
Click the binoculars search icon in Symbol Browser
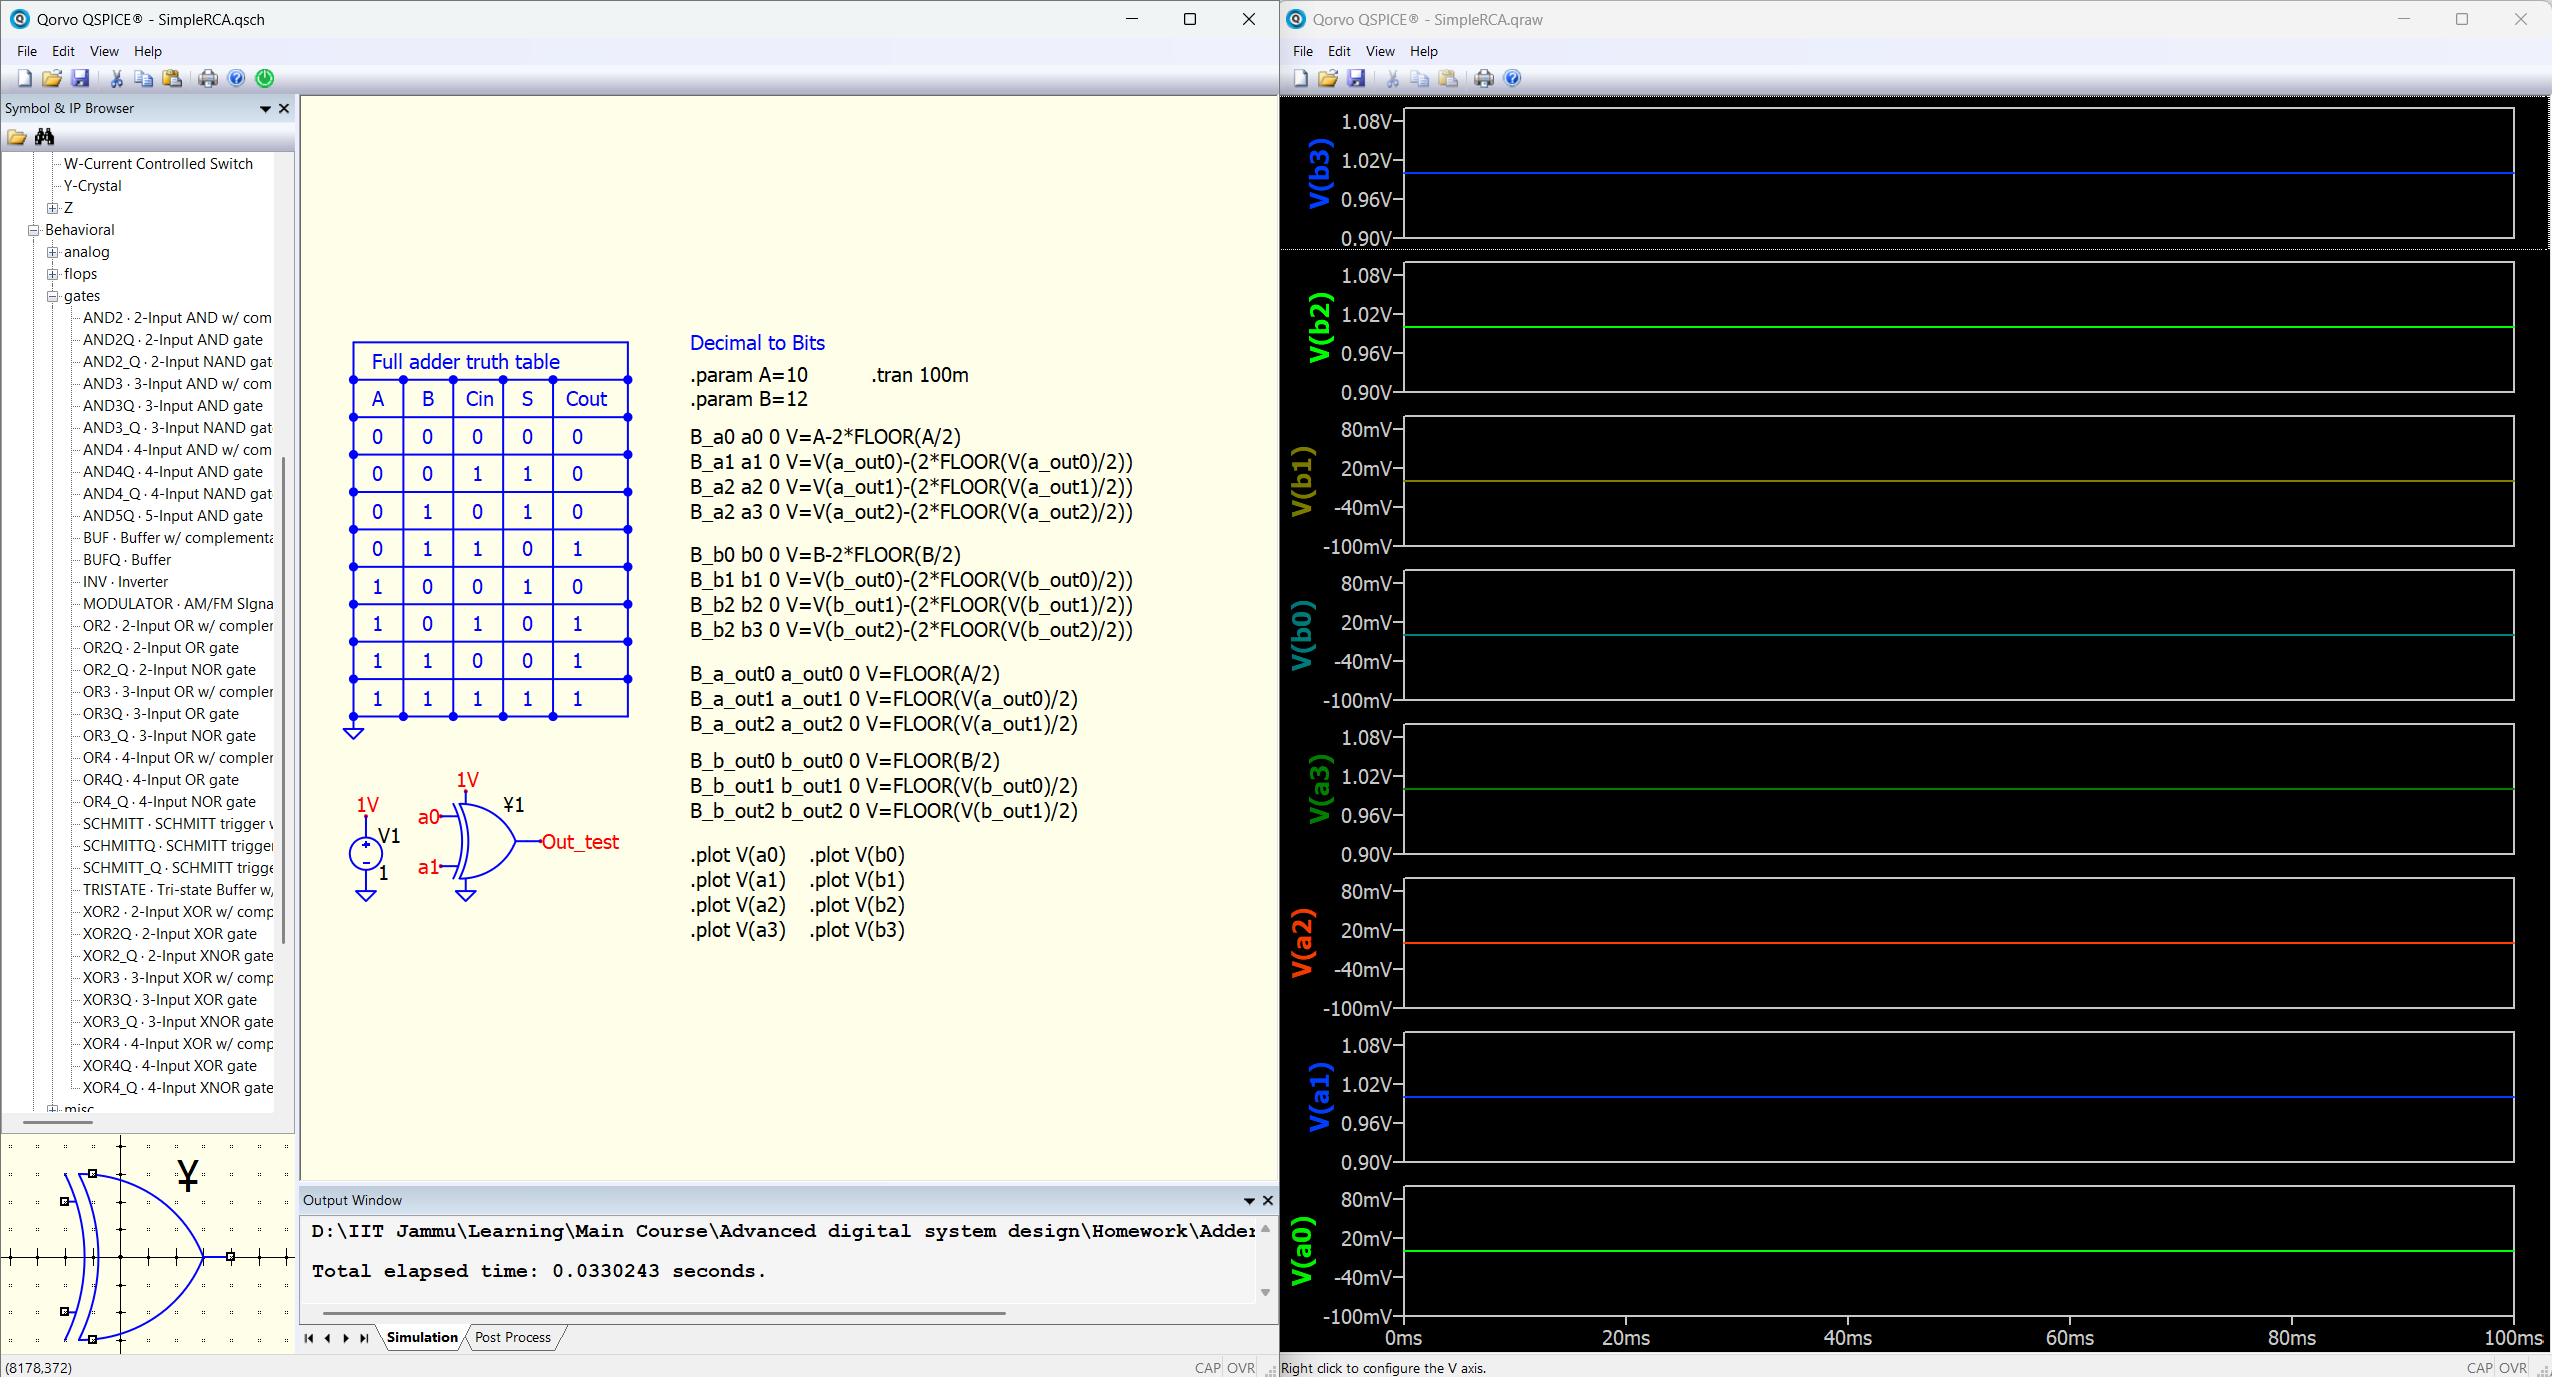[x=45, y=137]
